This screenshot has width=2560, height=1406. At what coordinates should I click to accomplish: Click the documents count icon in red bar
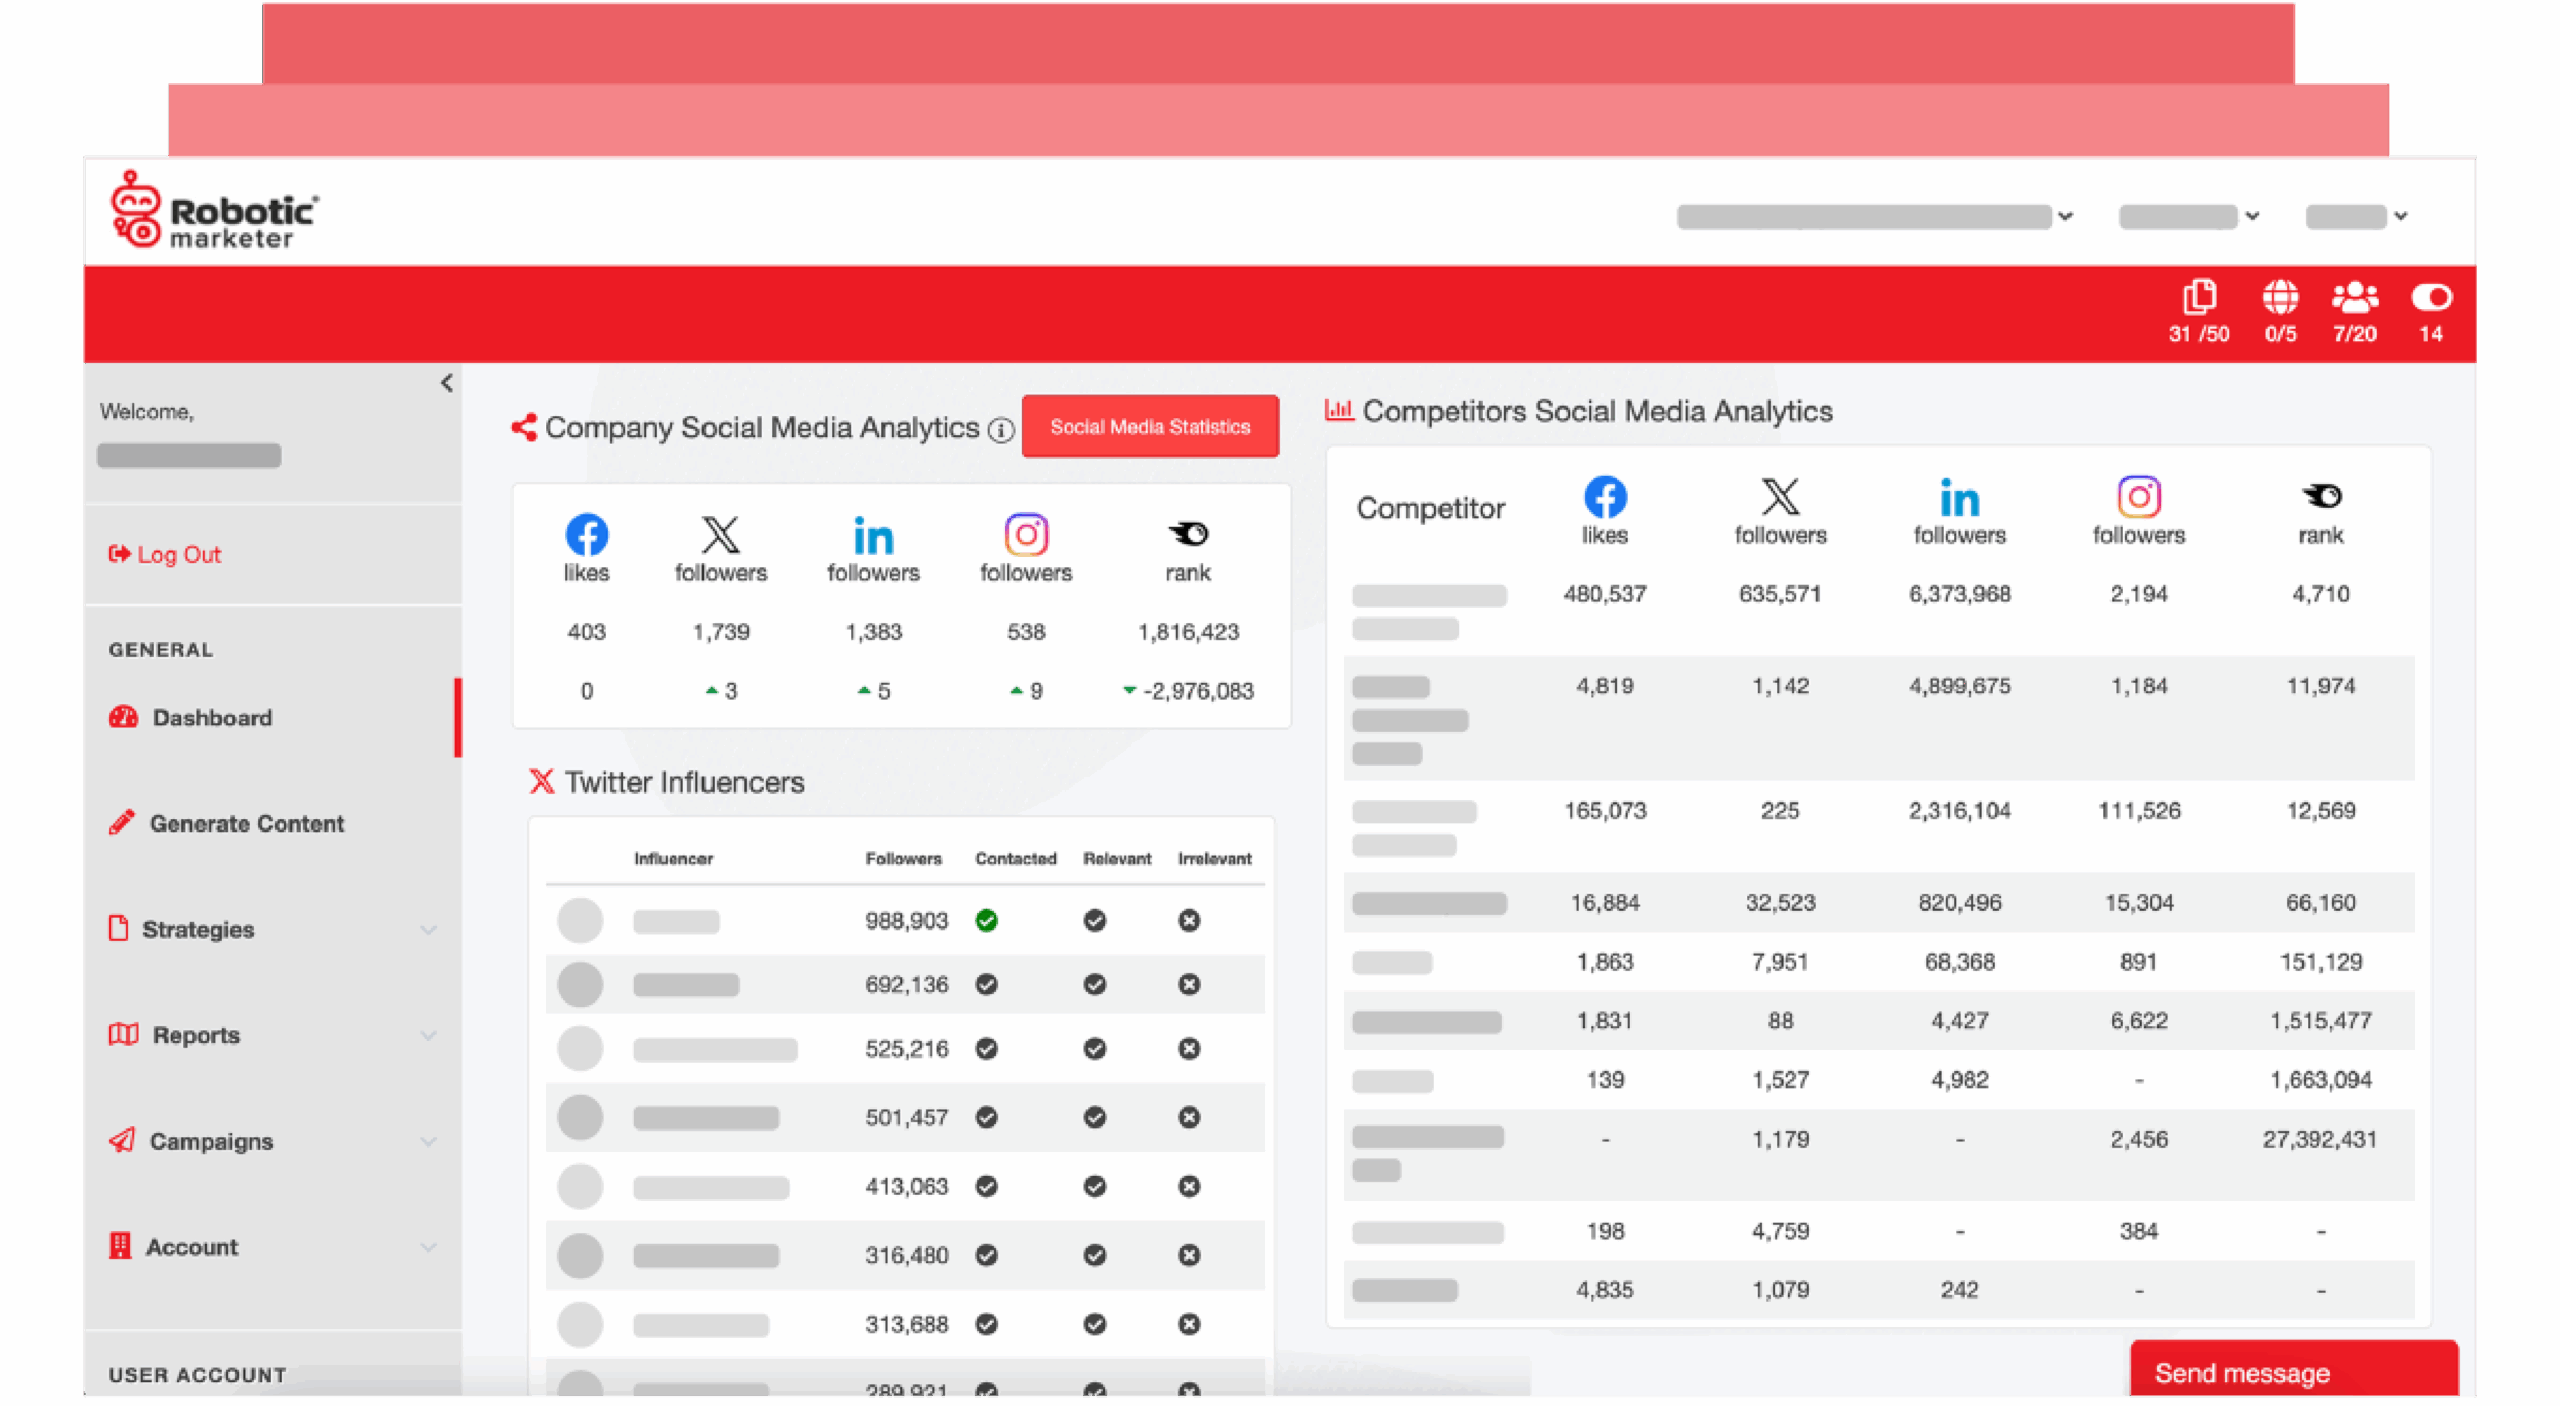[x=2198, y=298]
